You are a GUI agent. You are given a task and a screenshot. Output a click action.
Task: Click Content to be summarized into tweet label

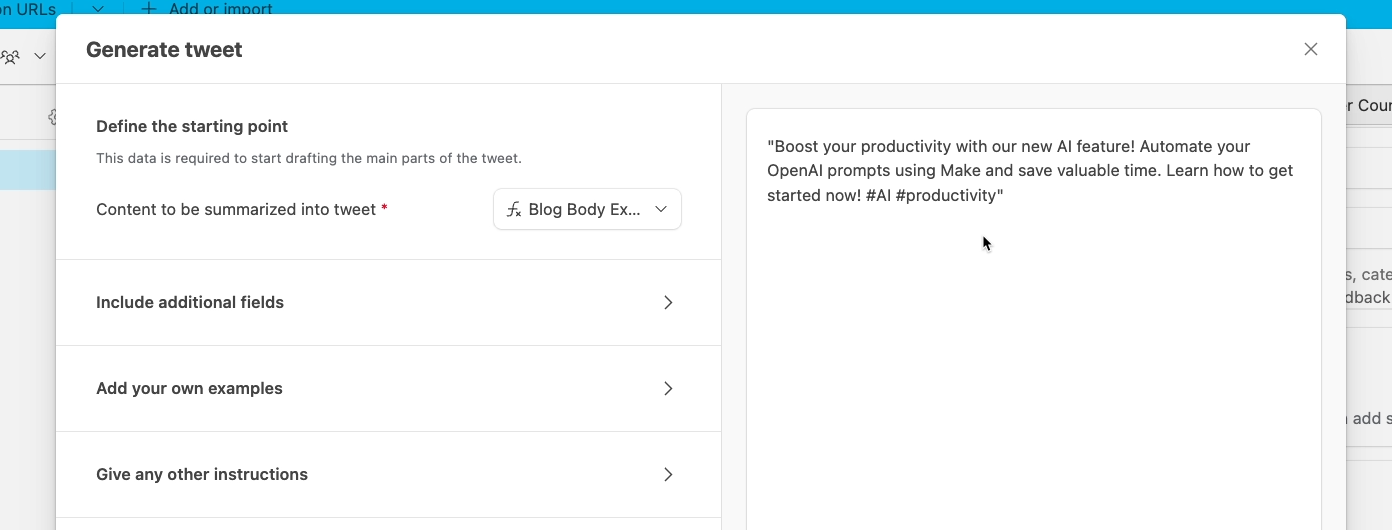point(236,209)
